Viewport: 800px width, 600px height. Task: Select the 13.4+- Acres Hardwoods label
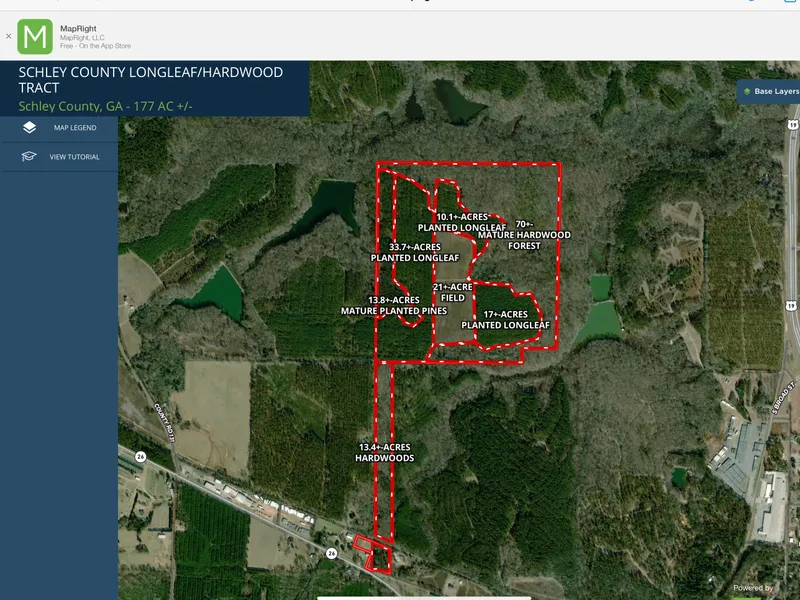click(x=385, y=453)
